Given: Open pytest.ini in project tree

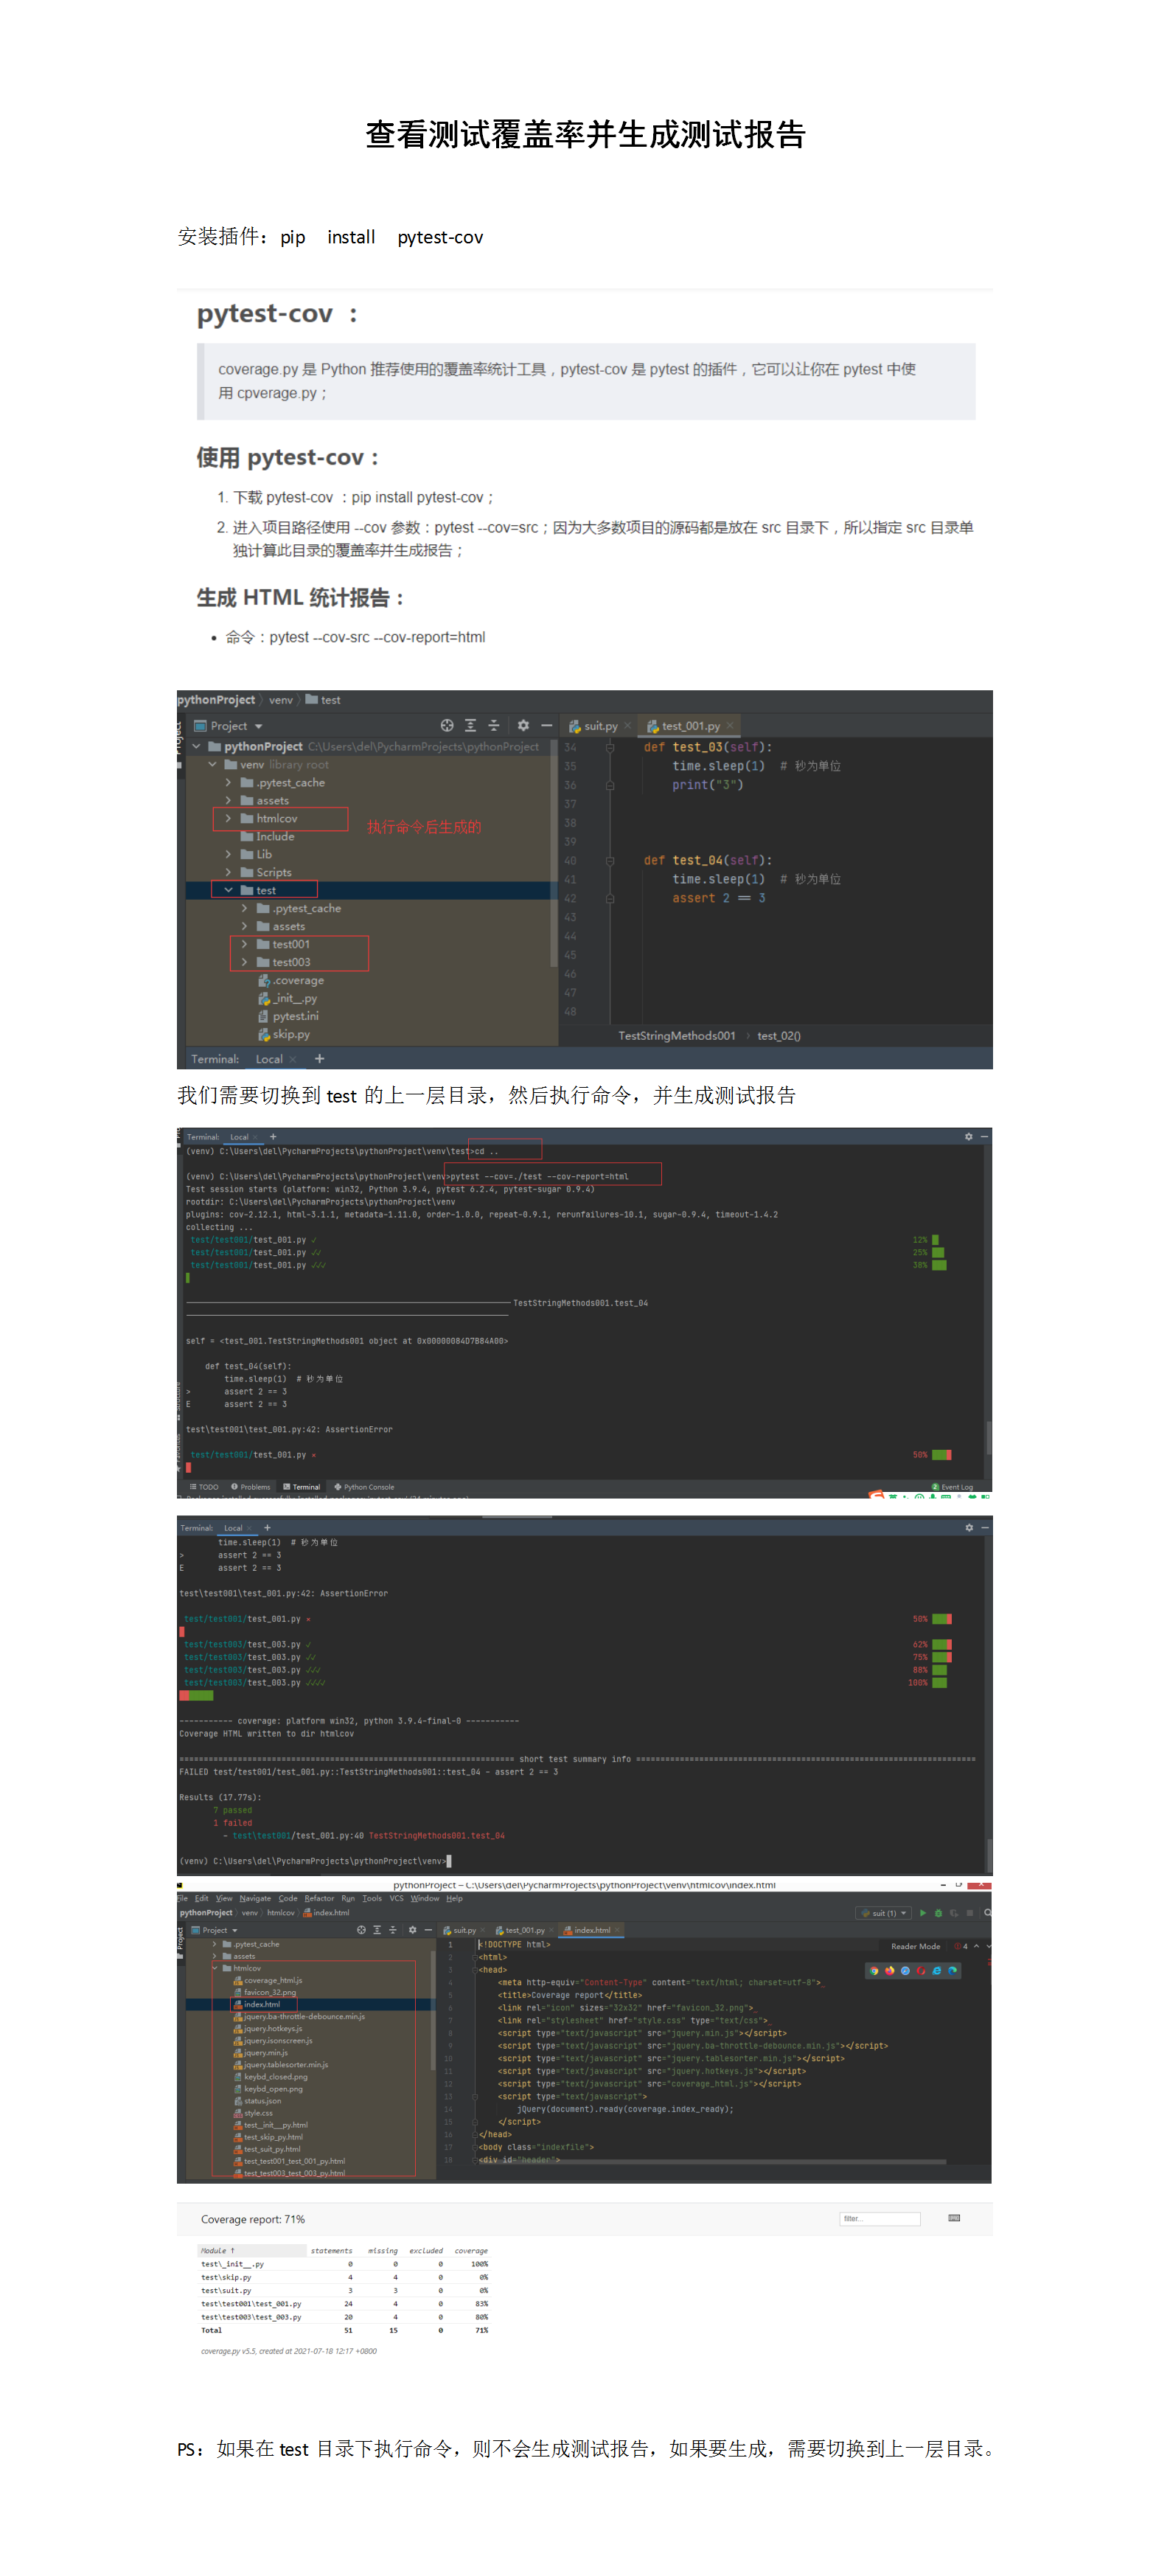Looking at the screenshot, I should pyautogui.click(x=289, y=1016).
